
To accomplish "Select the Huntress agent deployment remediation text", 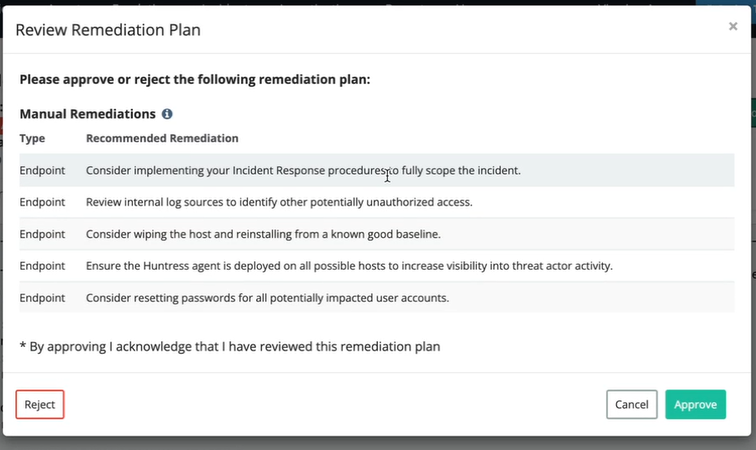I will point(349,266).
